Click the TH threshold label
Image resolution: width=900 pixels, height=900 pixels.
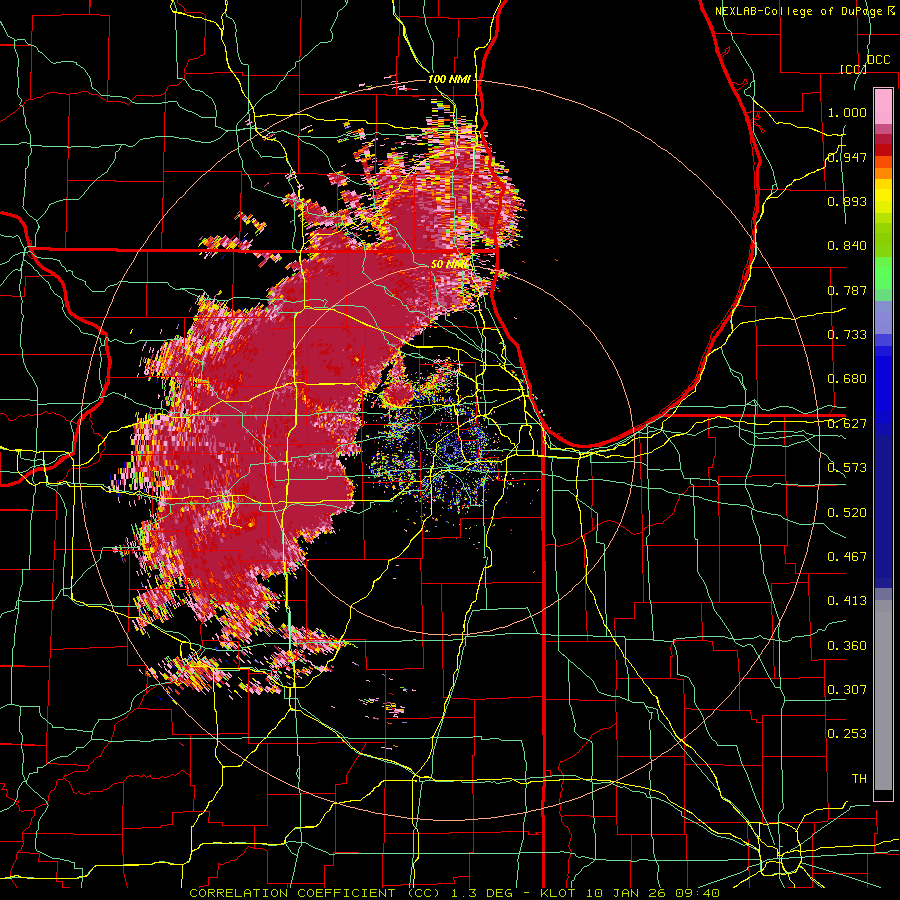point(859,779)
